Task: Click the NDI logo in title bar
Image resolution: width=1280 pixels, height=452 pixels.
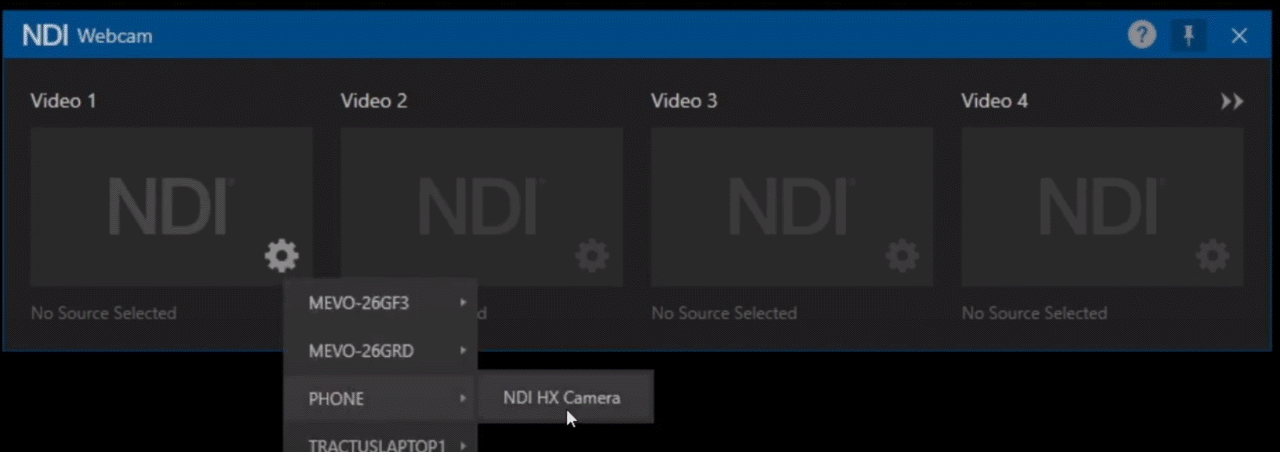Action: tap(46, 36)
